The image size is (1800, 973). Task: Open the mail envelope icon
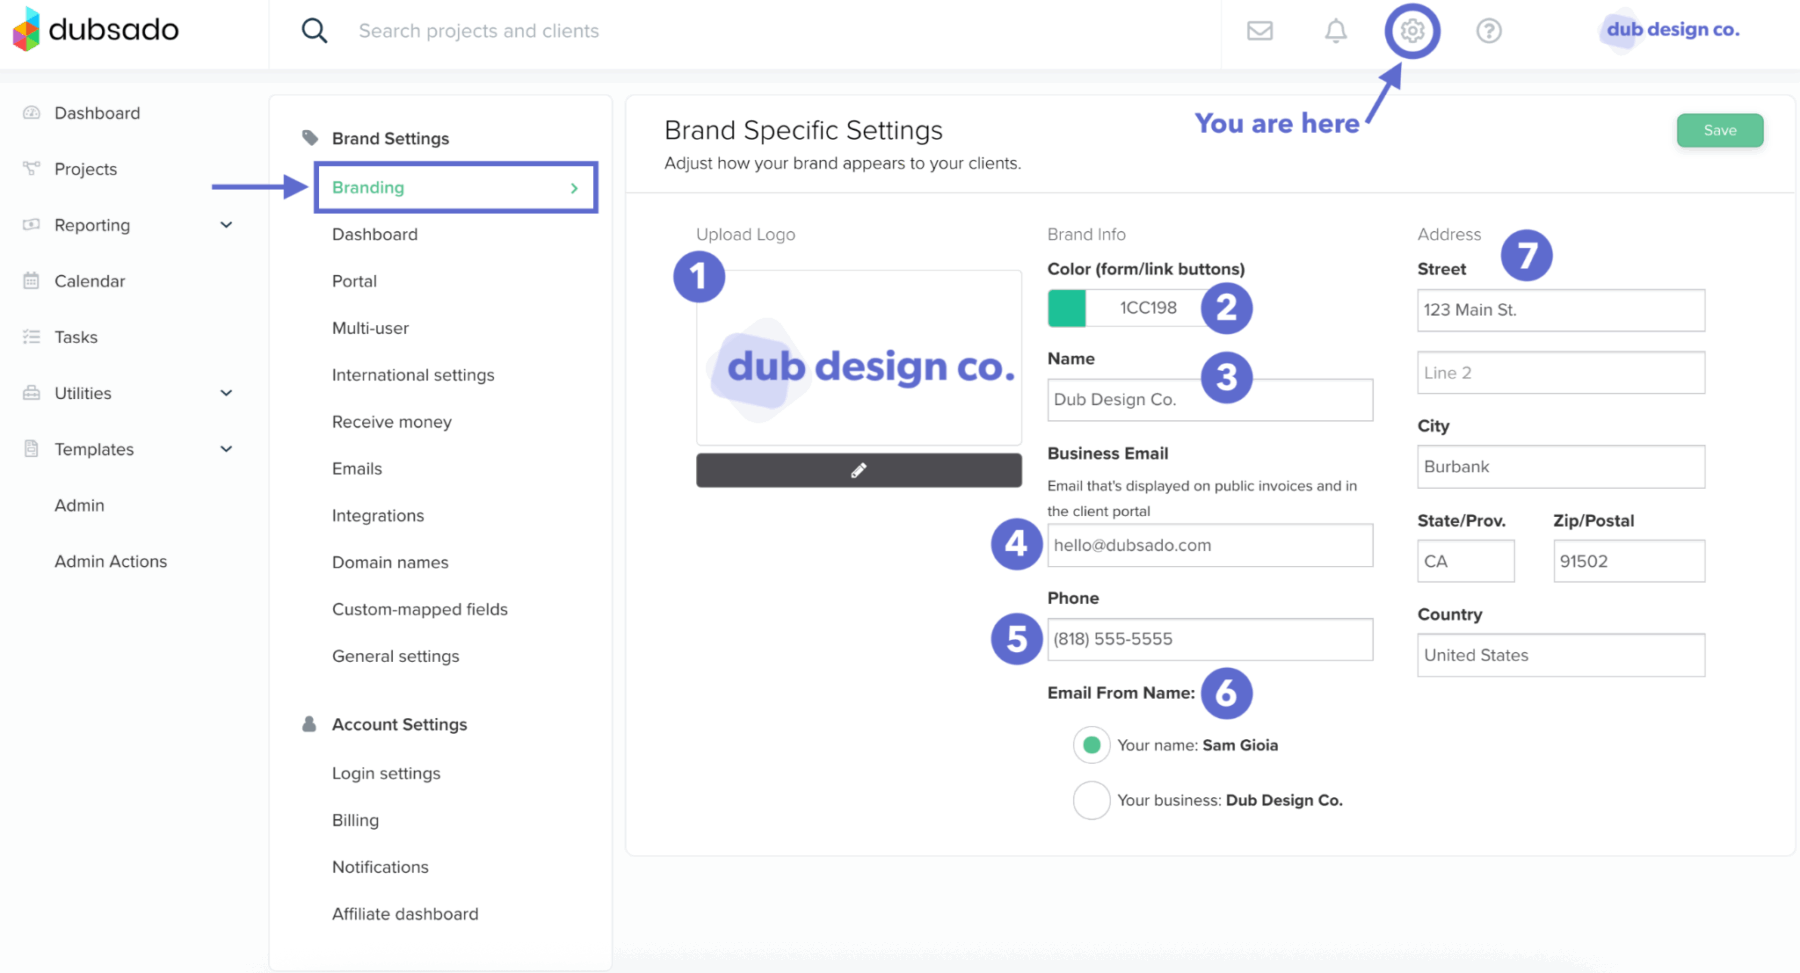[x=1260, y=31]
